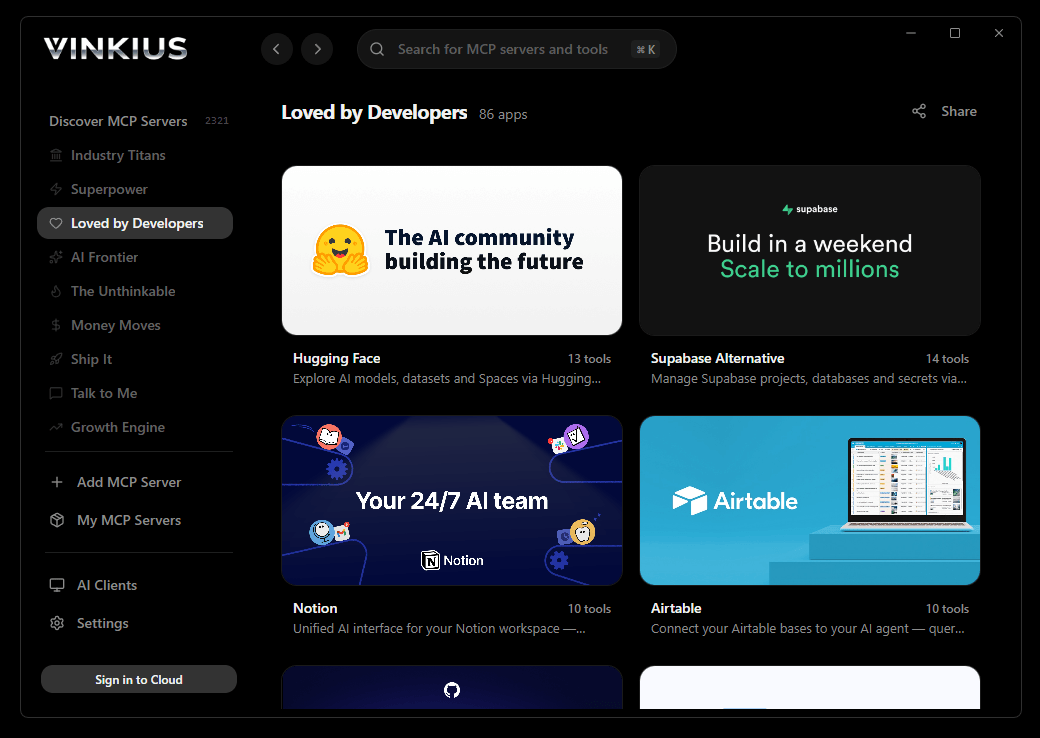
Task: Open the Hugging Face banner card
Action: coord(452,250)
